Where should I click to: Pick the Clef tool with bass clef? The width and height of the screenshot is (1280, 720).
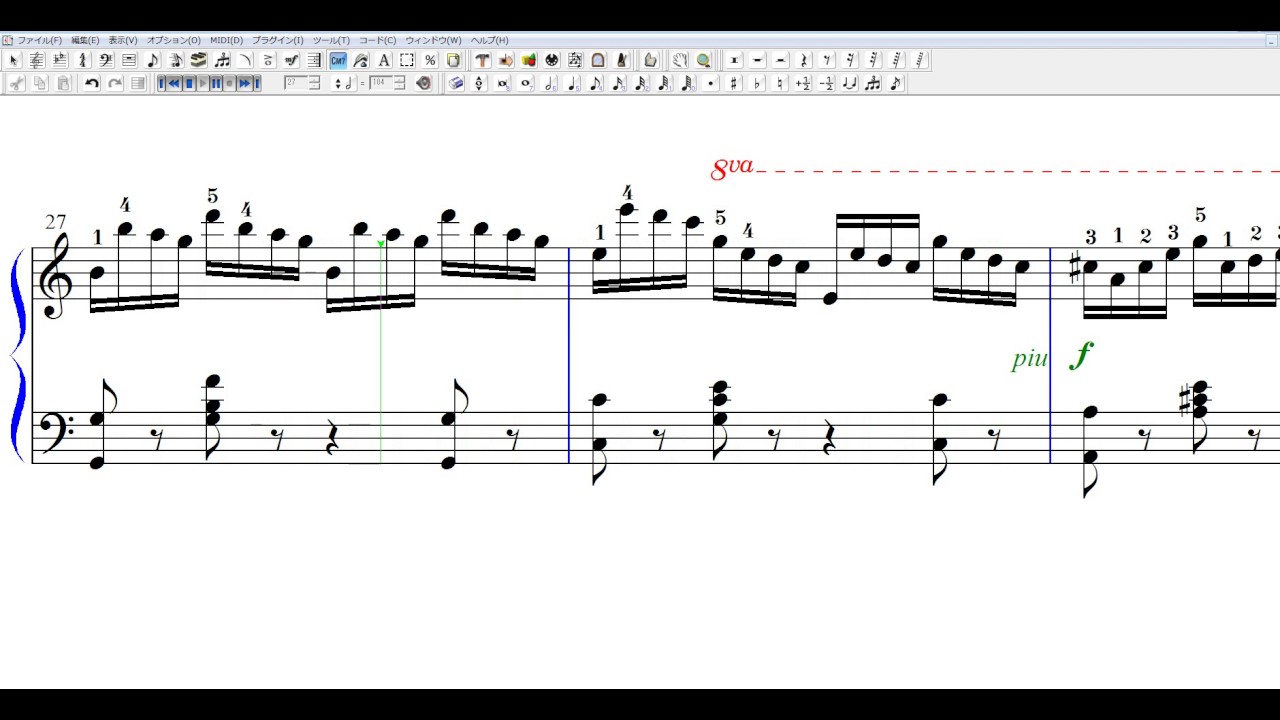106,60
